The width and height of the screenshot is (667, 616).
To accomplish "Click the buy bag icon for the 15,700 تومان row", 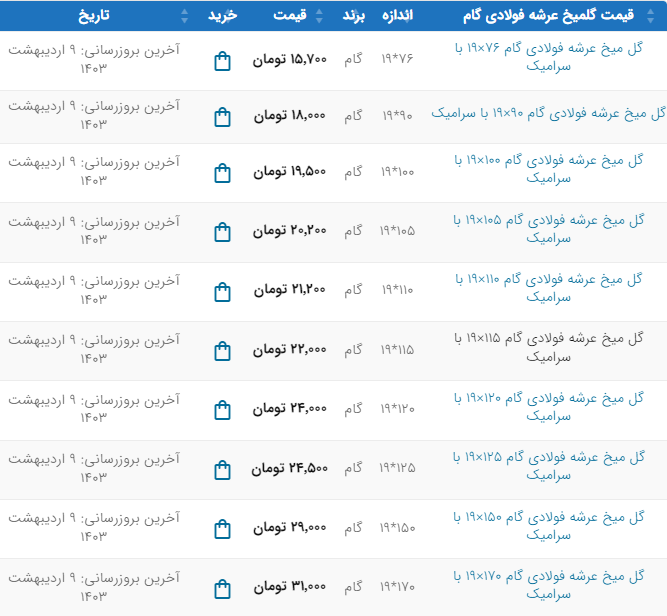I will (222, 61).
